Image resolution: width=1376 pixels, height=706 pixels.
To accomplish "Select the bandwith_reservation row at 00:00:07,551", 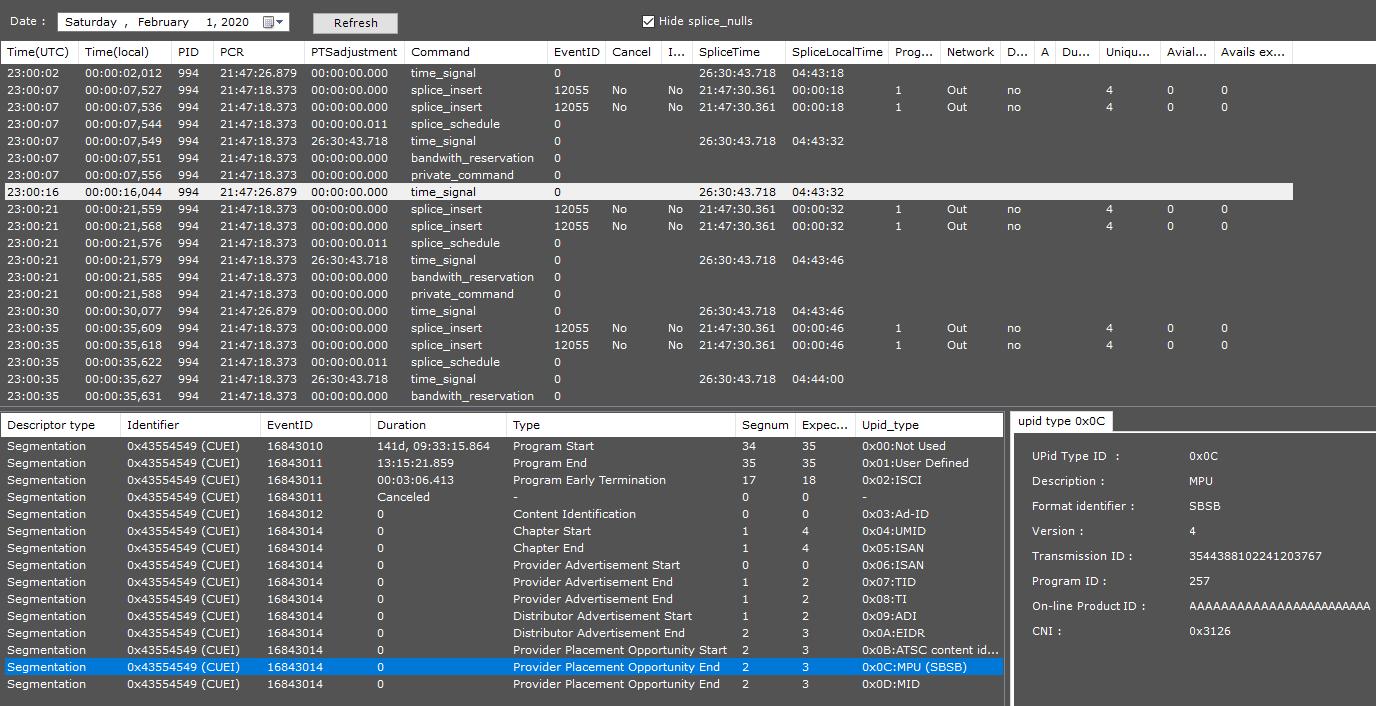I will [647, 158].
